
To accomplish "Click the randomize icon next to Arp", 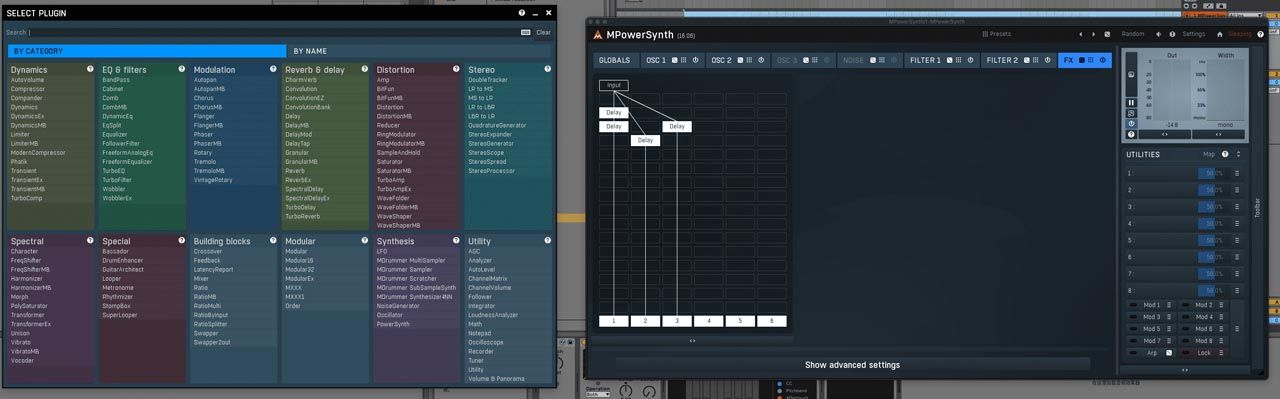I will point(1169,352).
